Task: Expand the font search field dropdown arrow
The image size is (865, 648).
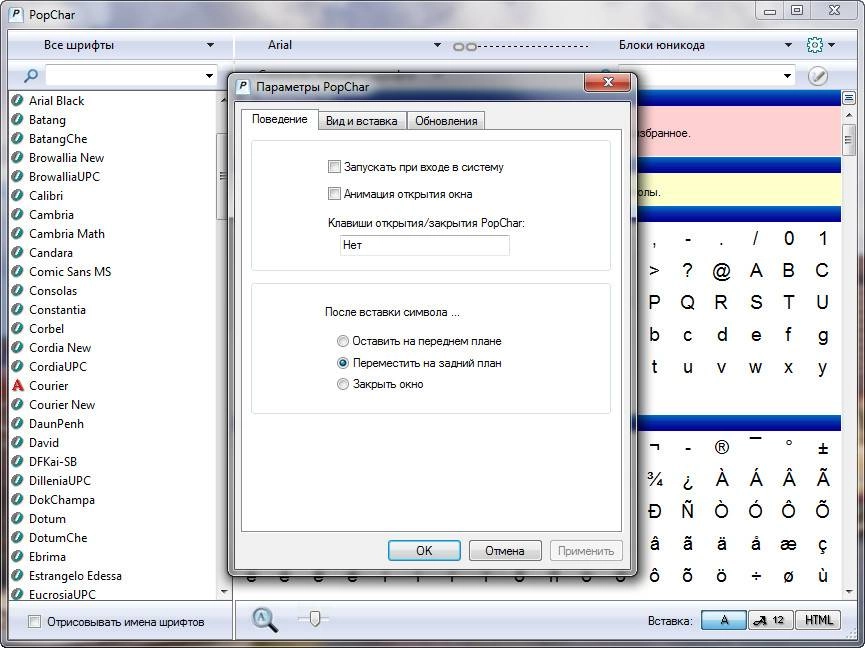Action: [x=209, y=76]
